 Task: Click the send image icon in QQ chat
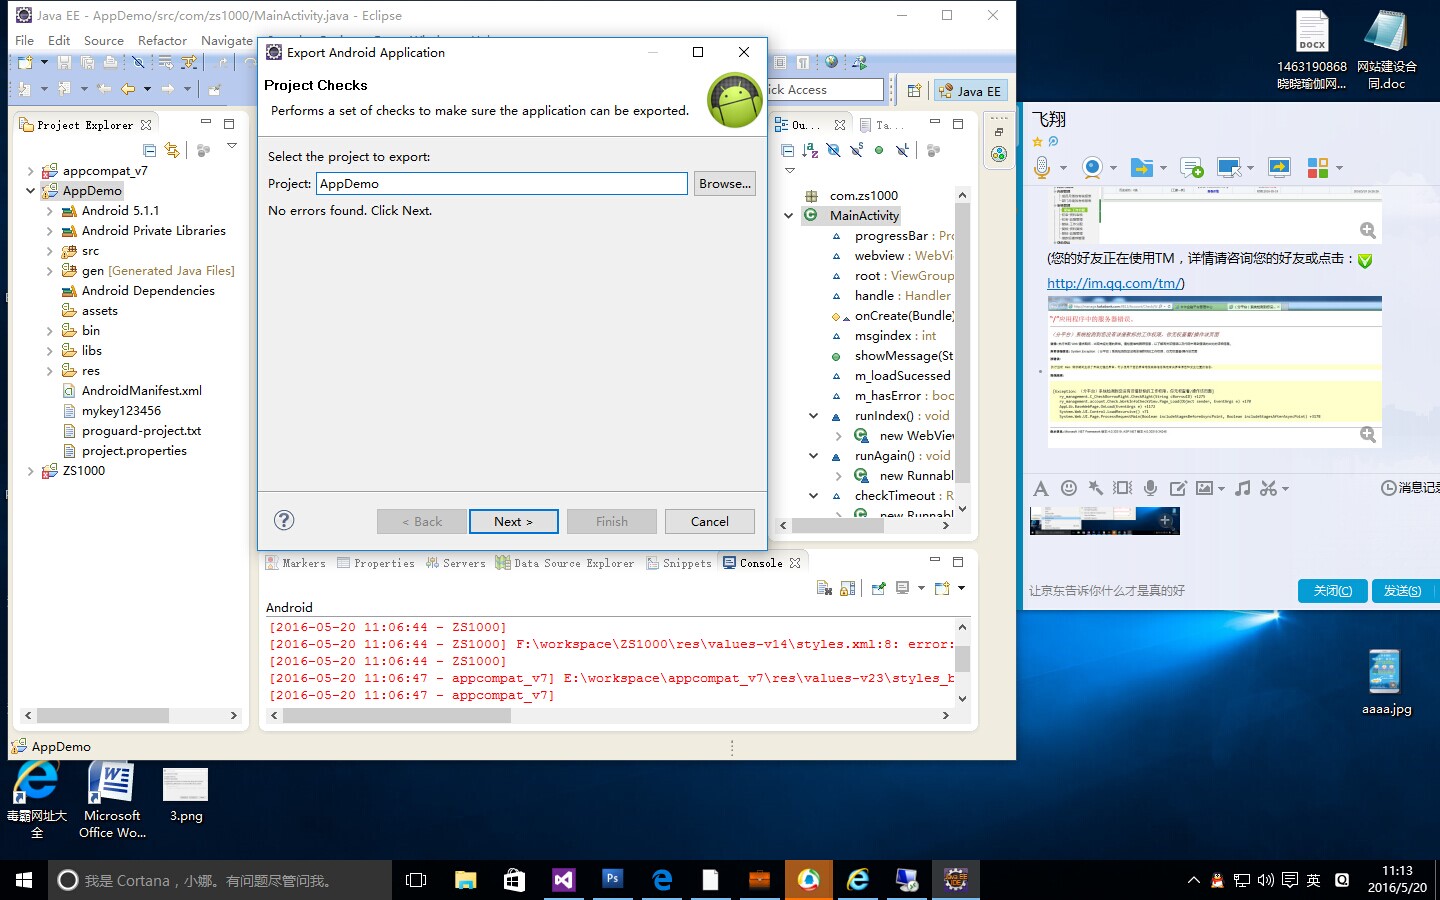pyautogui.click(x=1205, y=488)
